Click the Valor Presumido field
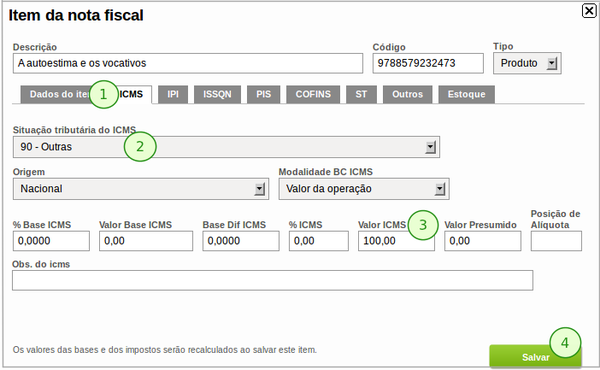The height and width of the screenshot is (370, 600). (483, 241)
